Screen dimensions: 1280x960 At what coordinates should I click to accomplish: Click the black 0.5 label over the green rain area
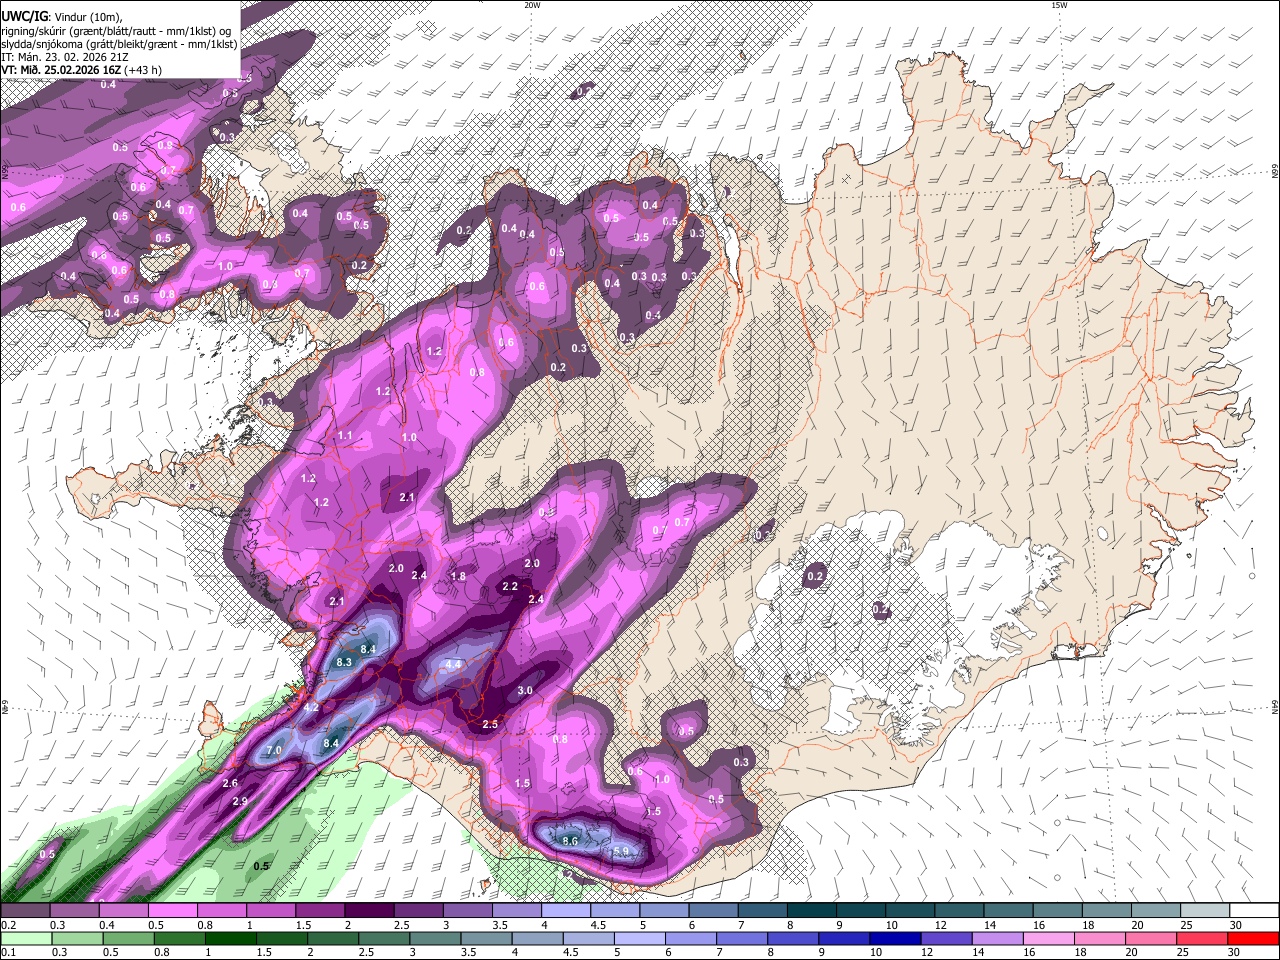click(261, 866)
